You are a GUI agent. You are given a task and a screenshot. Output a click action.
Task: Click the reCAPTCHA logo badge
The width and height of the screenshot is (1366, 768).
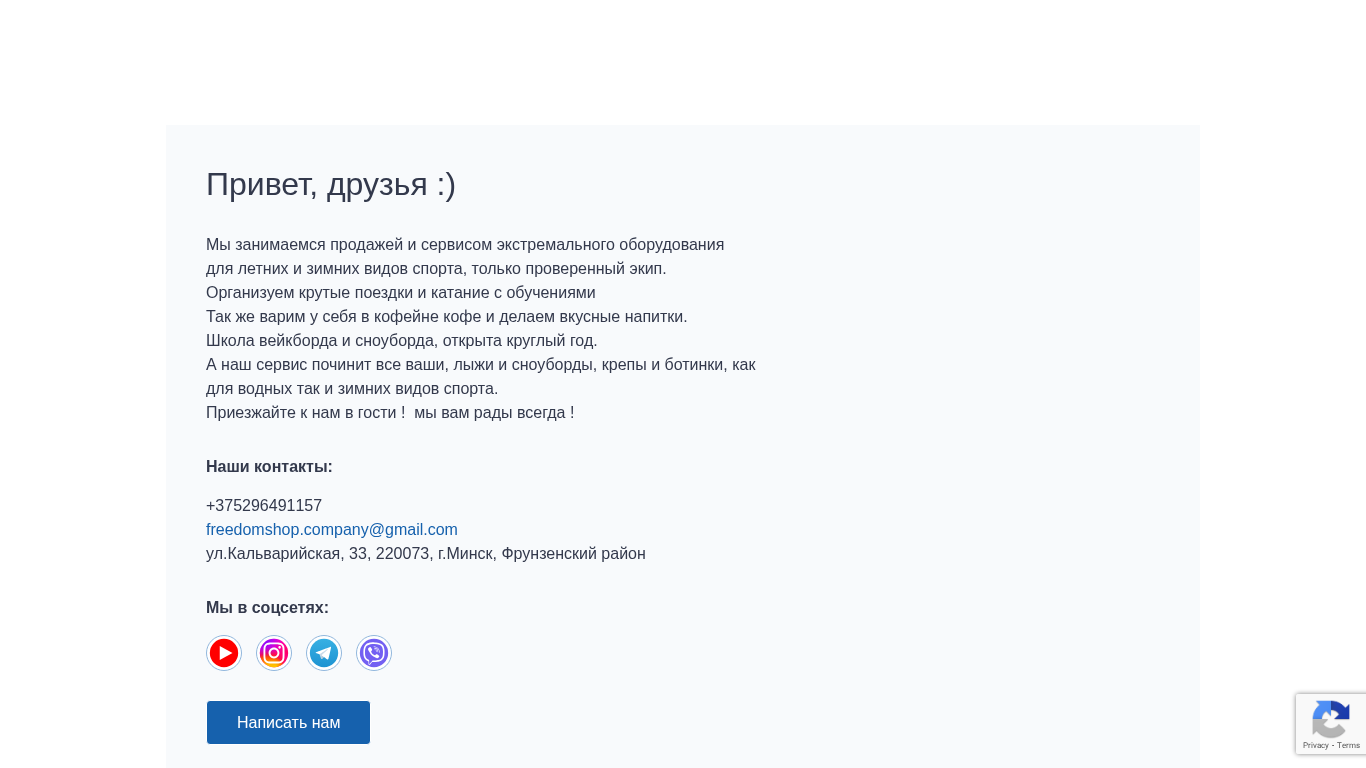pos(1331,718)
